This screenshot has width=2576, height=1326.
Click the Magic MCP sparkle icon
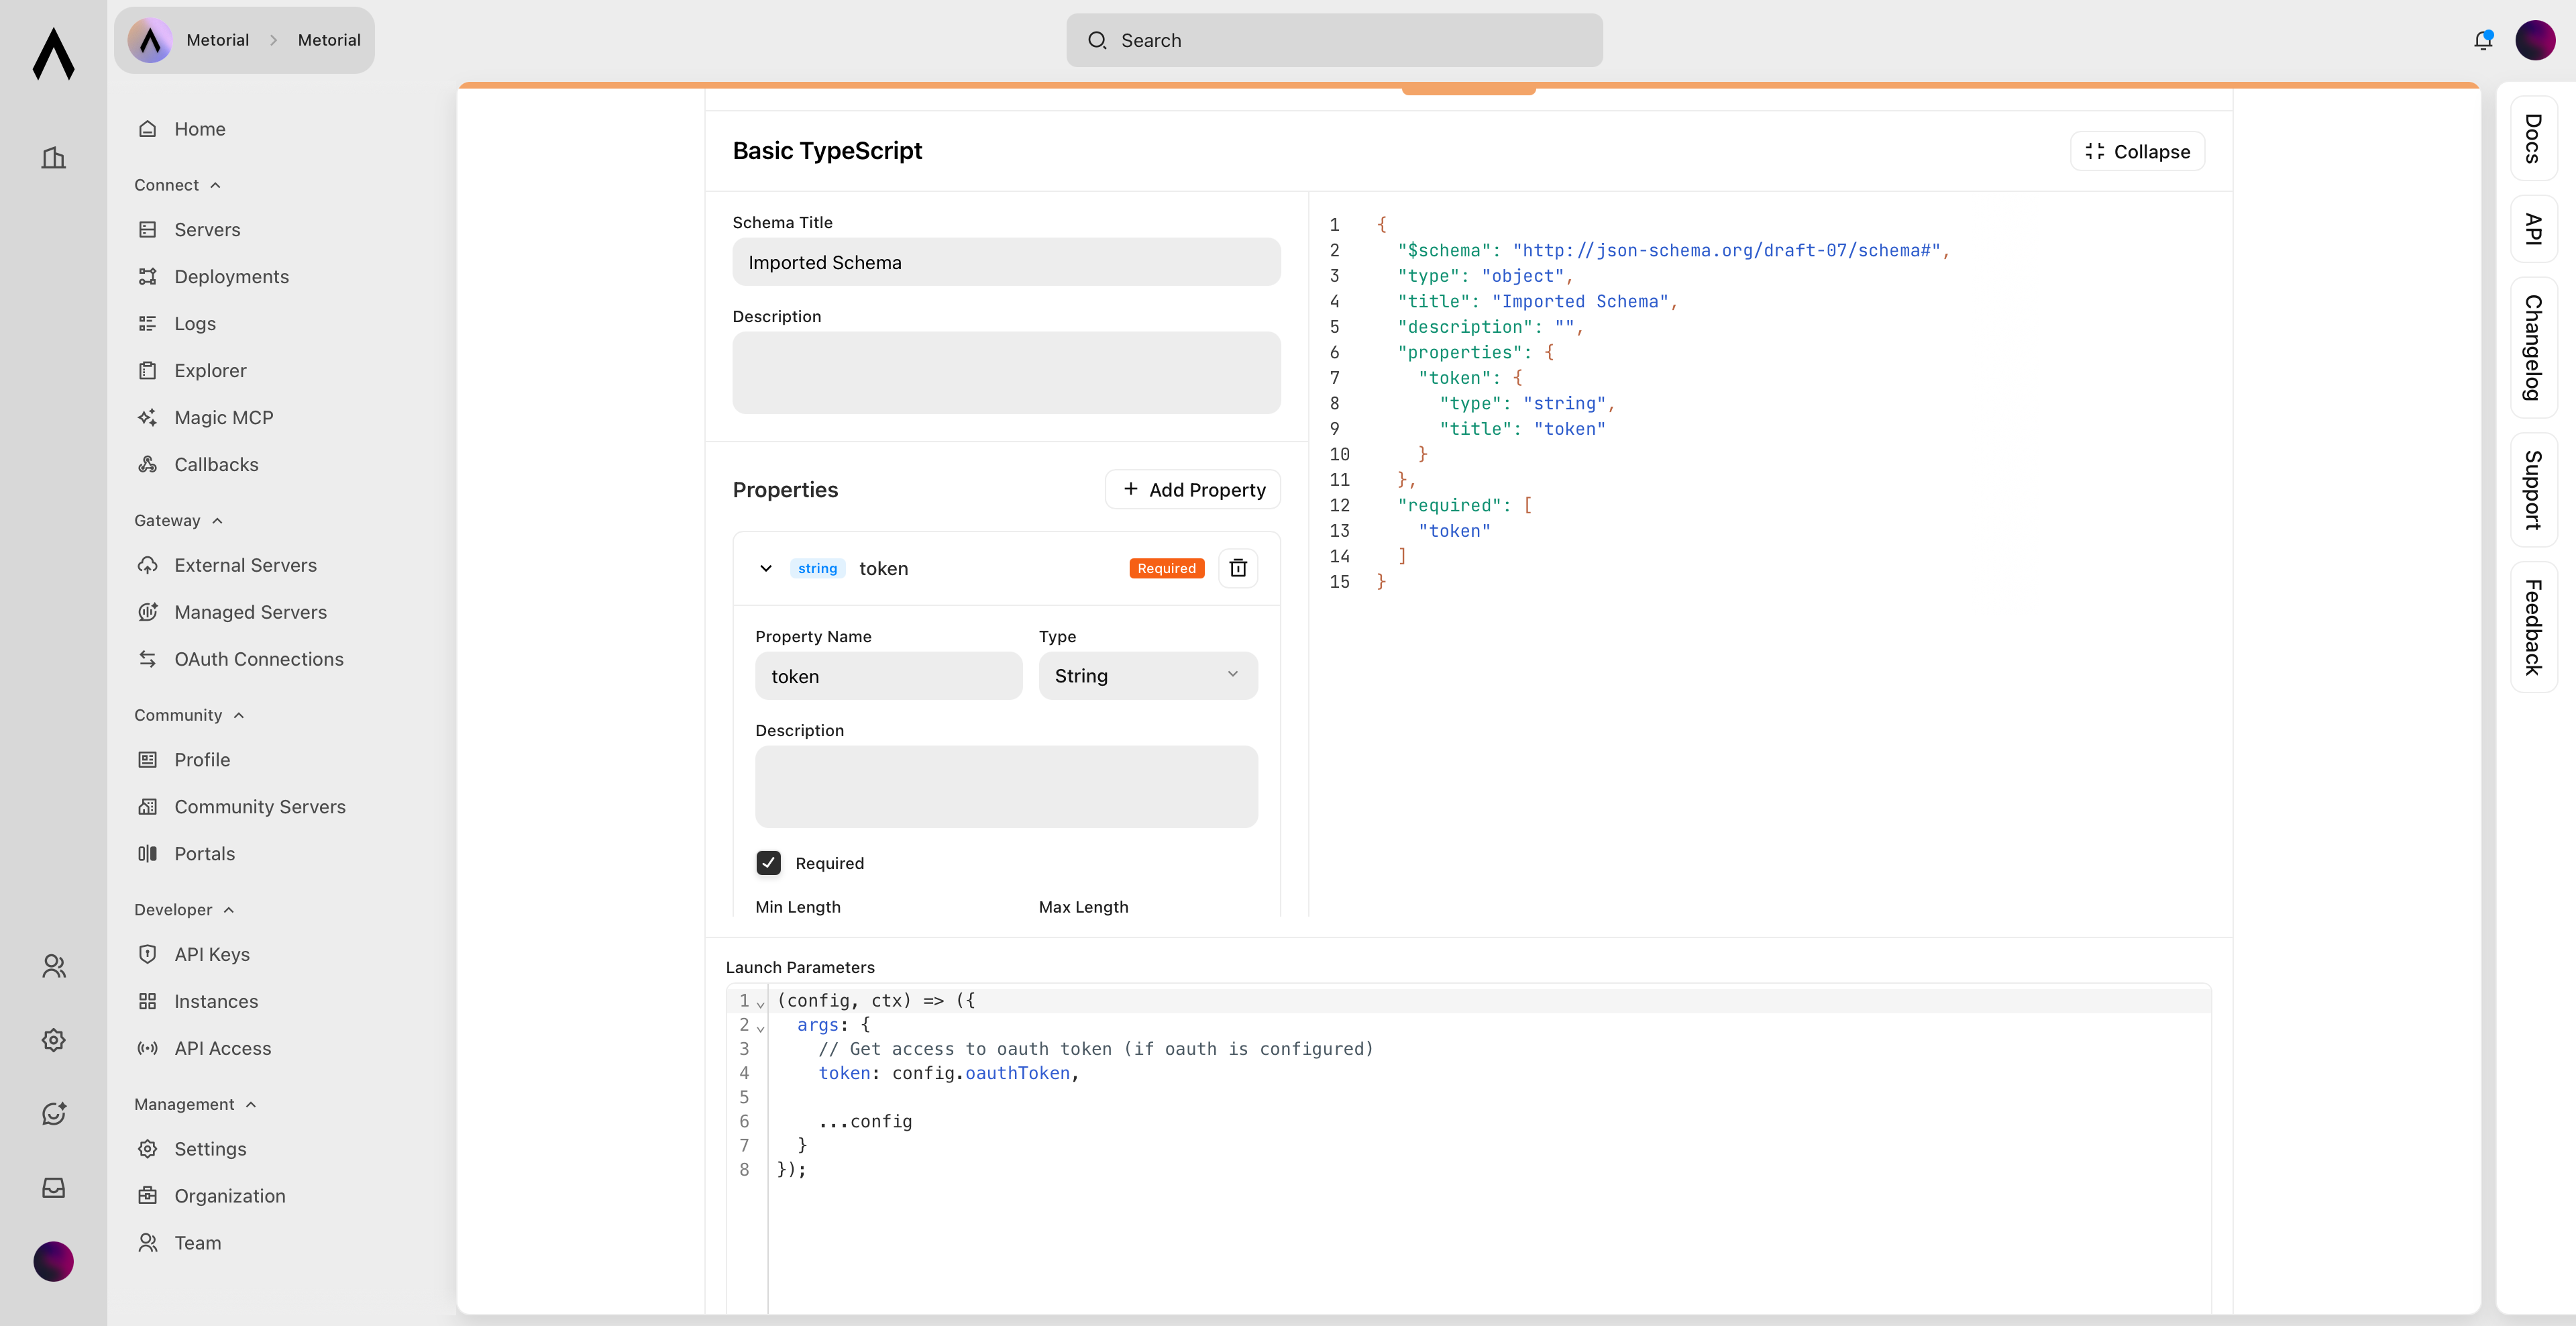point(148,417)
